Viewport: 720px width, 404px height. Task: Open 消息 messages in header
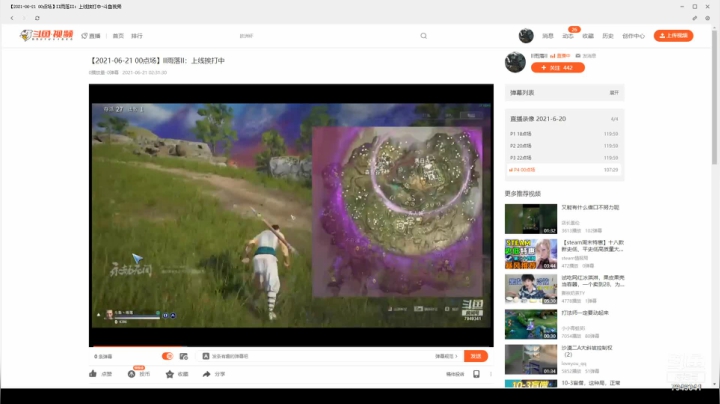tap(548, 36)
